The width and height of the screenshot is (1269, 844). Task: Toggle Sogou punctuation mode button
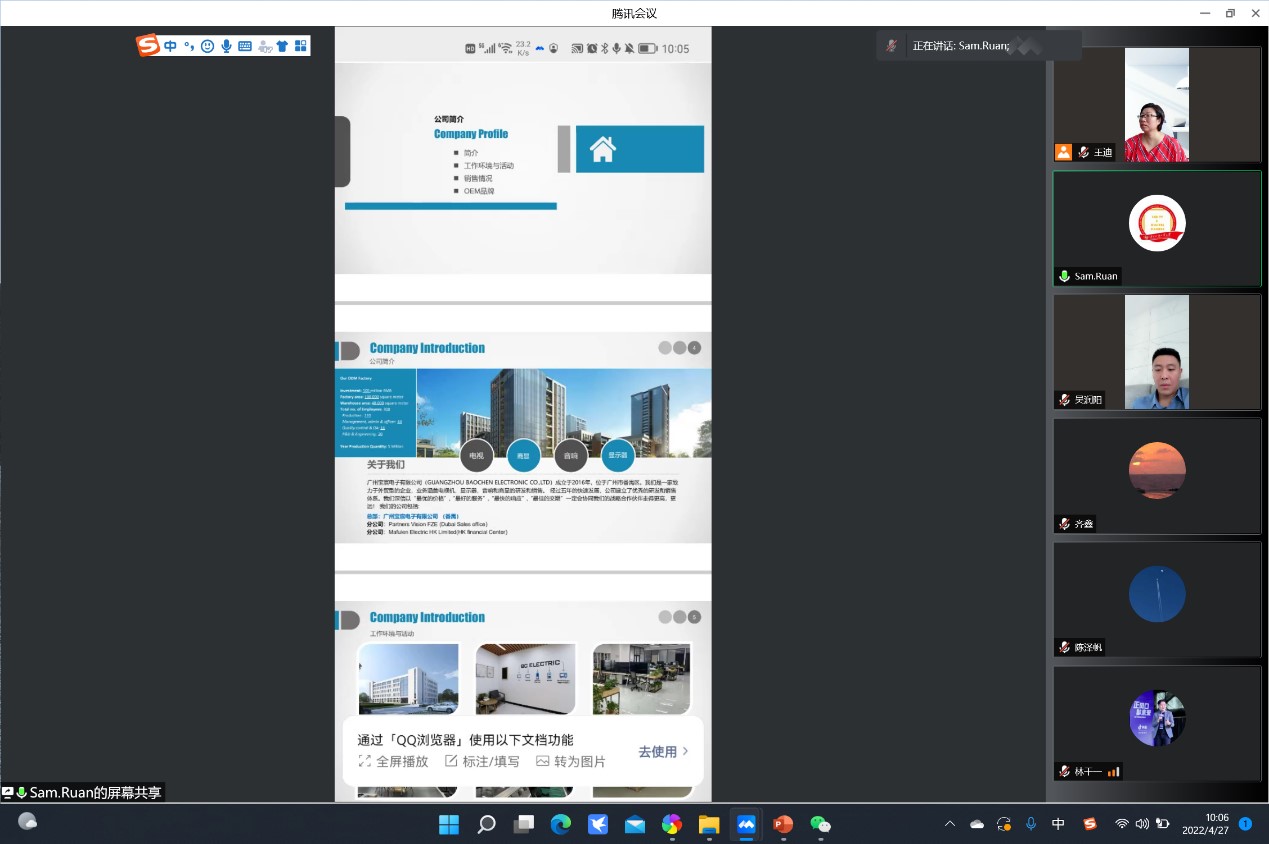pos(189,46)
